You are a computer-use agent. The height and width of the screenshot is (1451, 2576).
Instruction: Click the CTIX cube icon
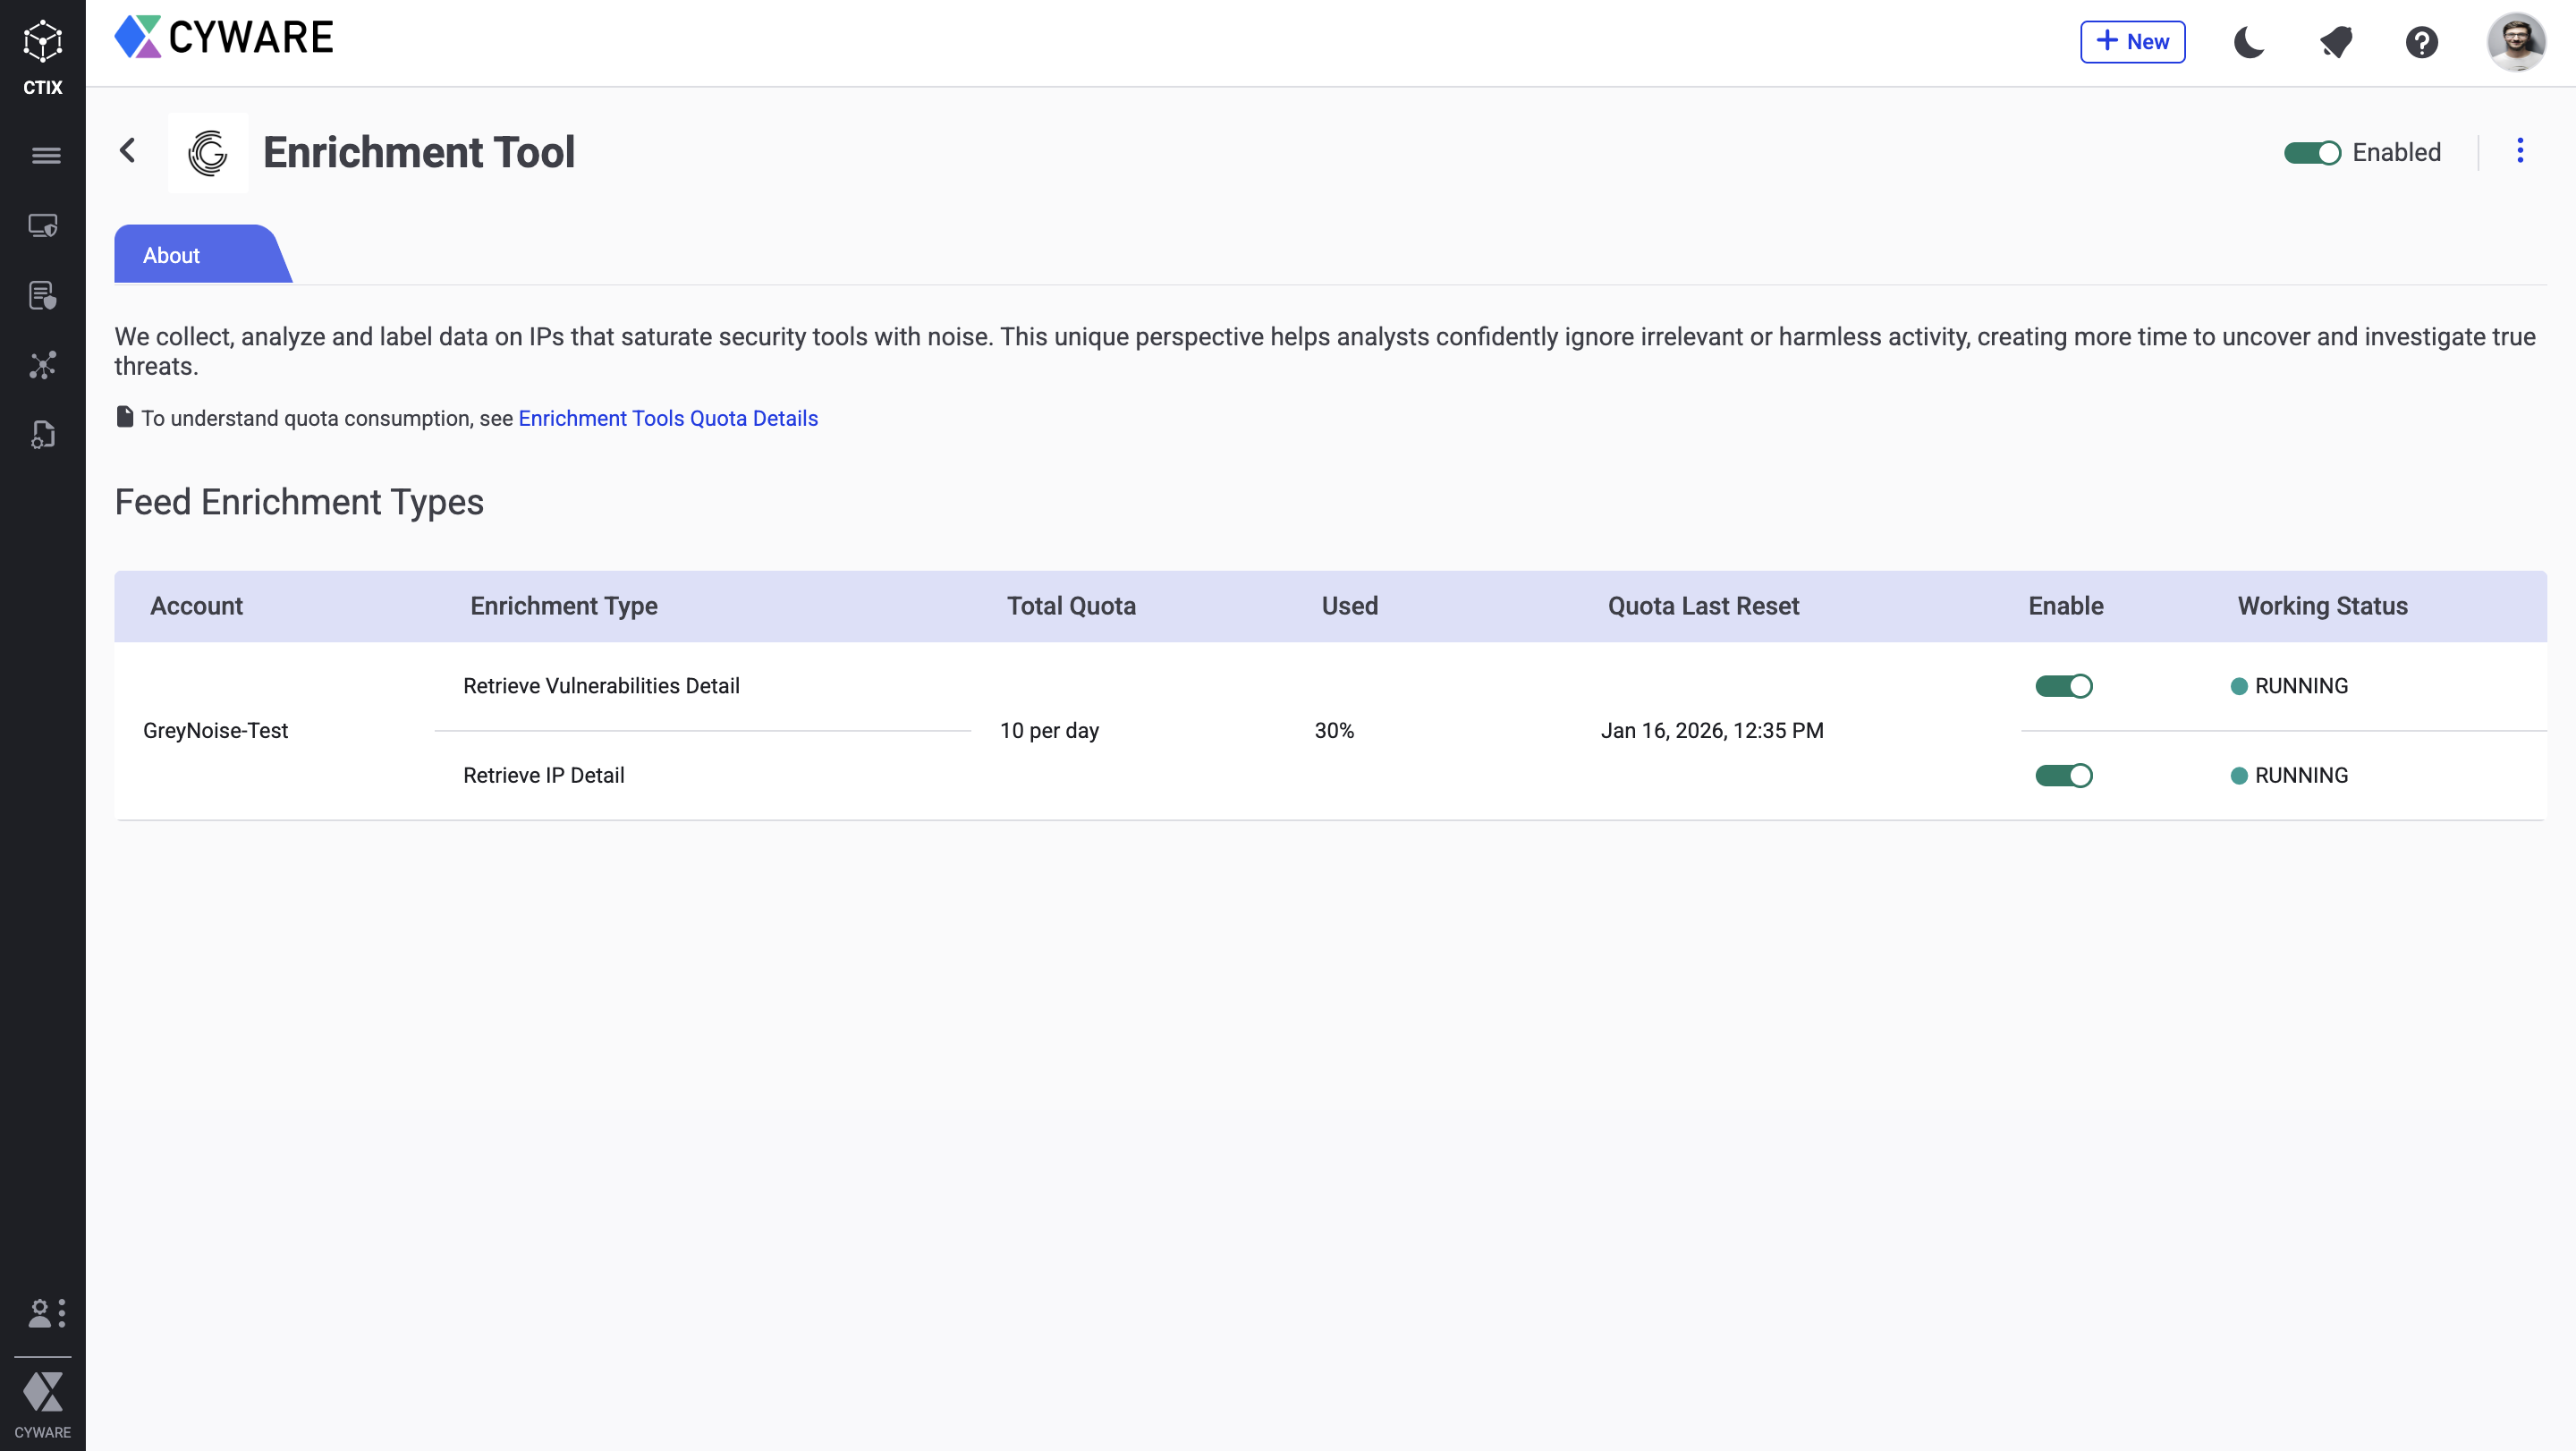(42, 42)
